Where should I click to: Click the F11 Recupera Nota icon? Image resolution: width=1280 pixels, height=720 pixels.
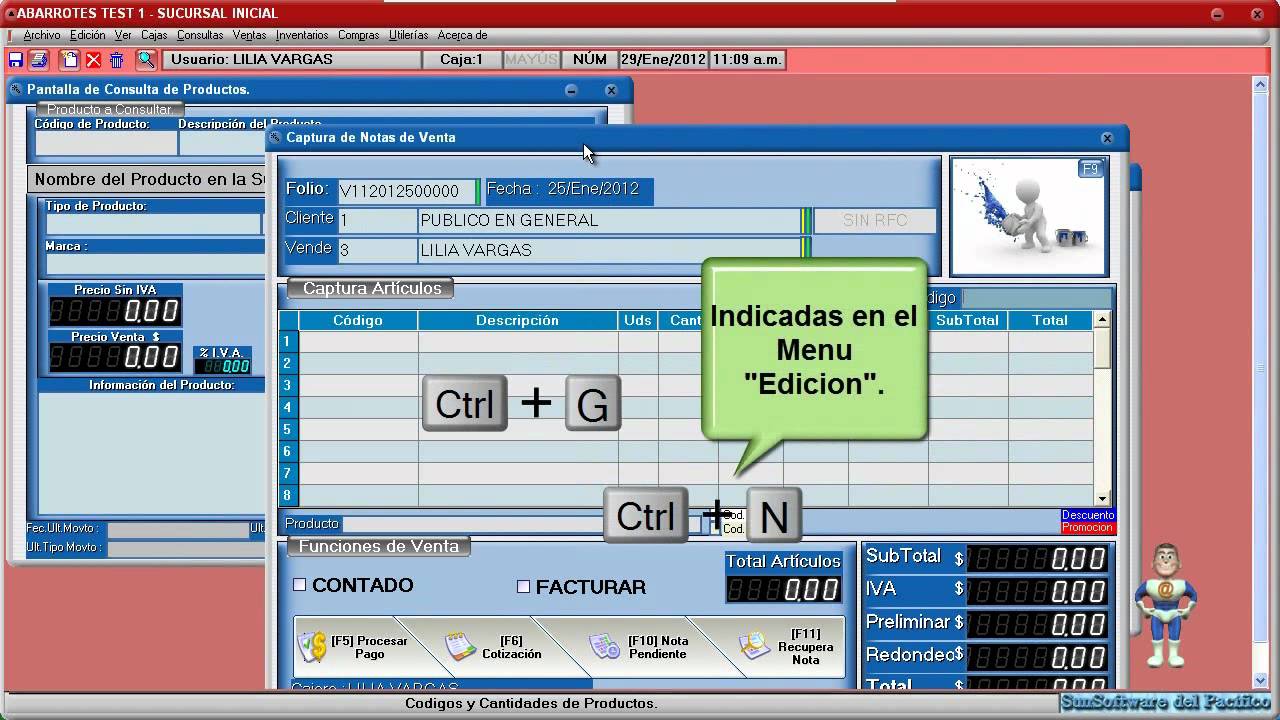coord(755,647)
